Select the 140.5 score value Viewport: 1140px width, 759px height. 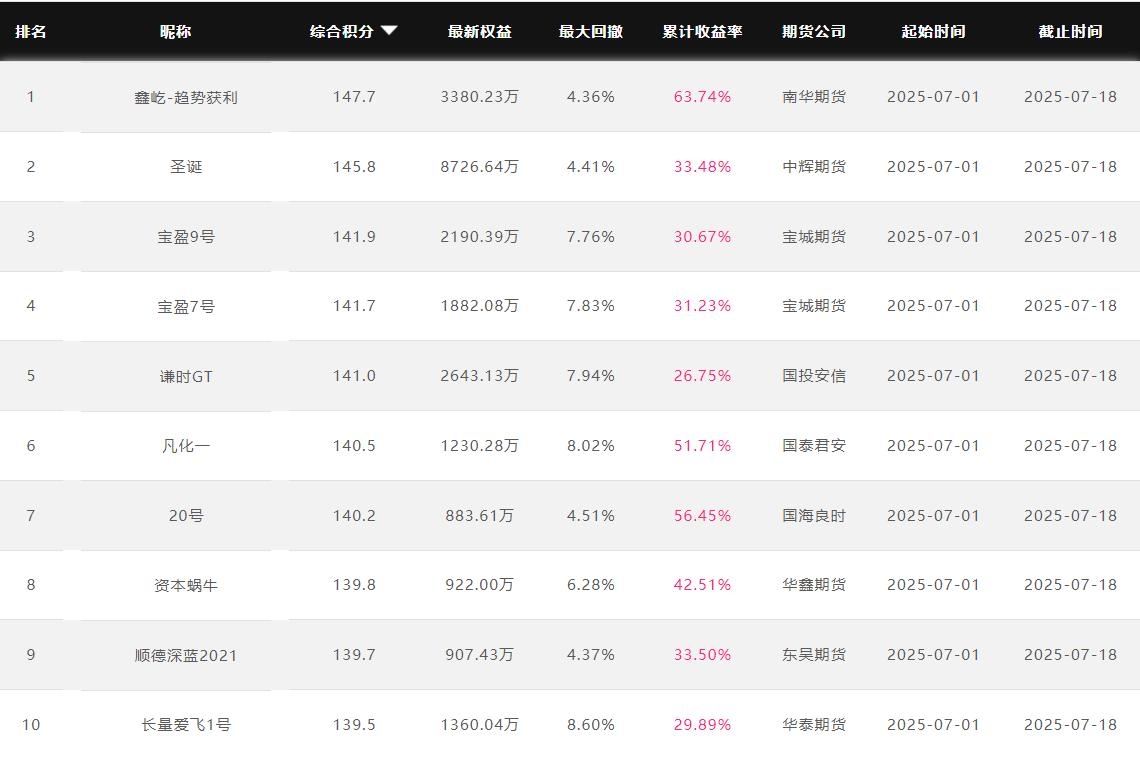354,445
